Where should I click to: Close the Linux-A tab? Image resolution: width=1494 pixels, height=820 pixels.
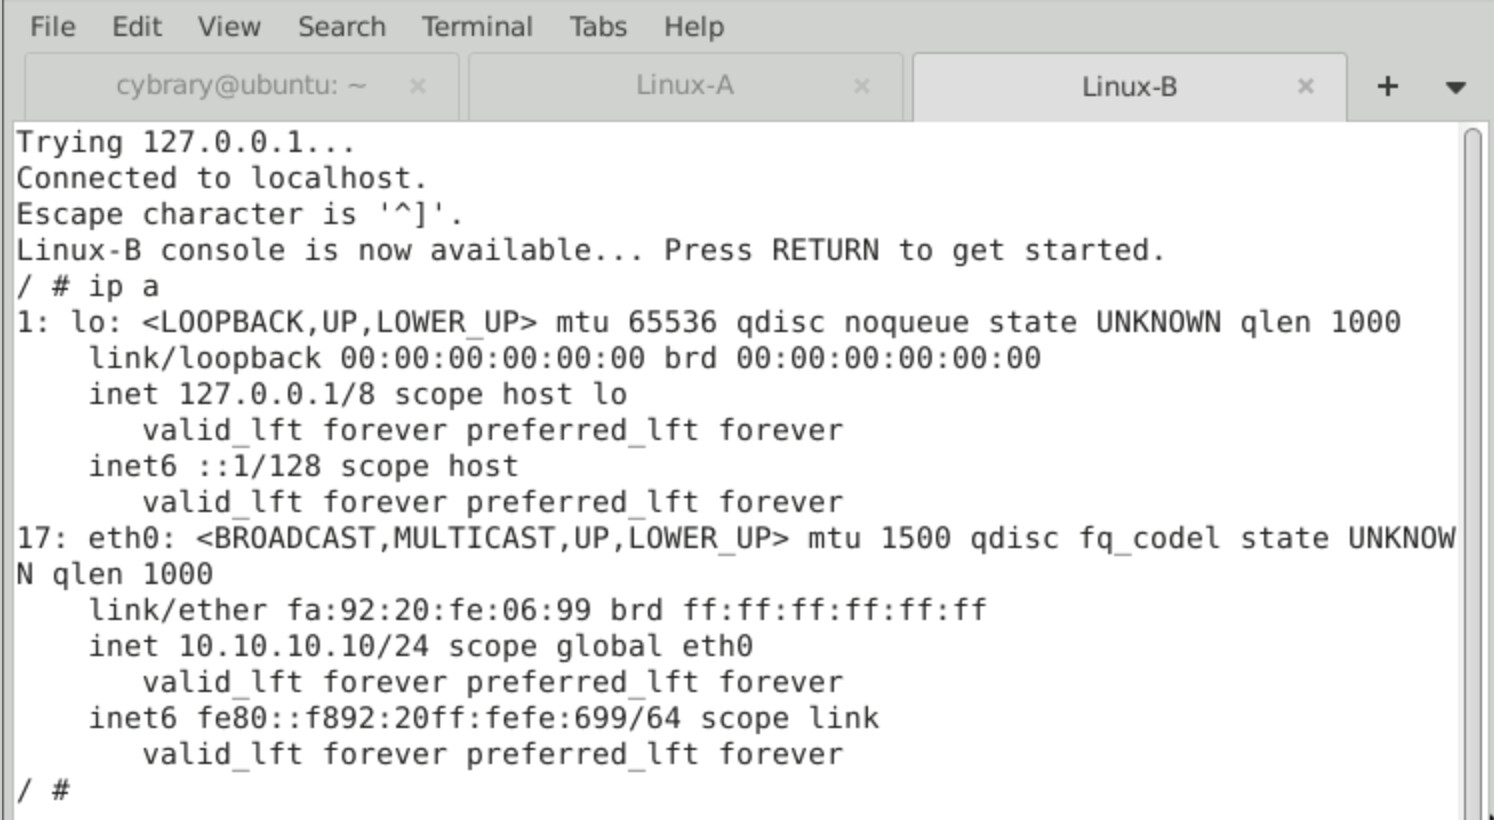tap(861, 87)
